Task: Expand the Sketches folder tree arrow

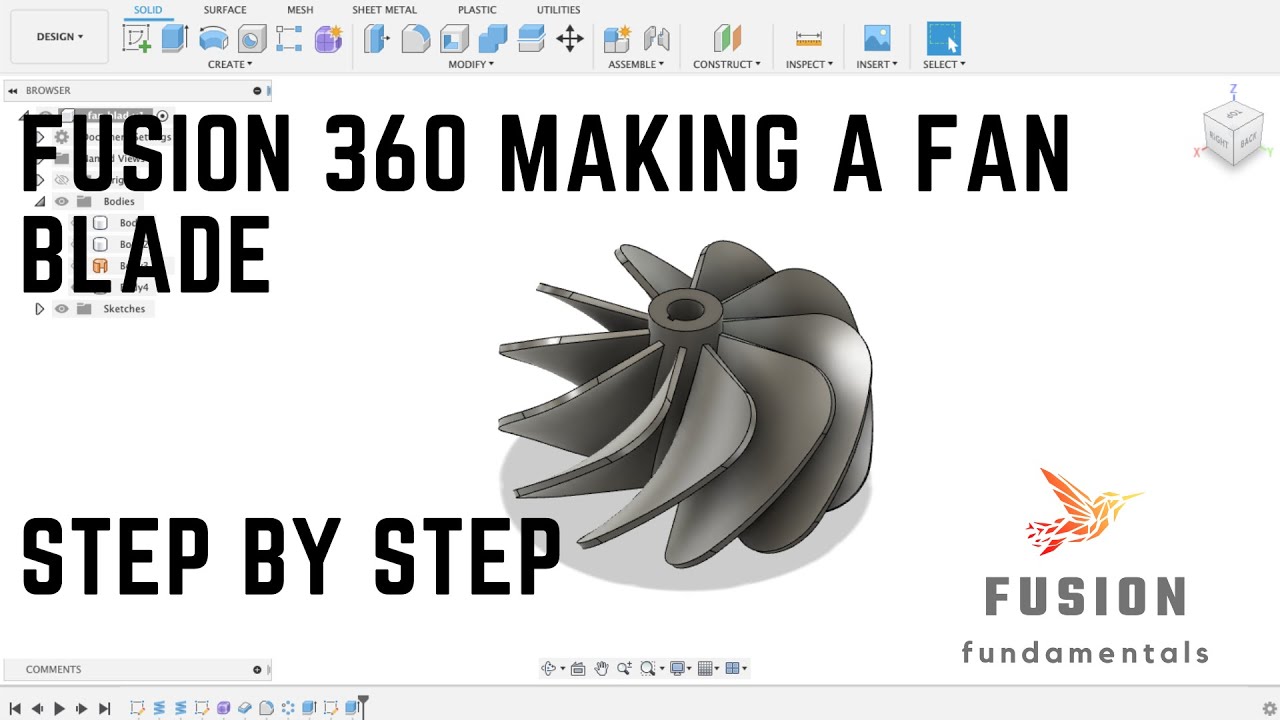Action: tap(40, 309)
